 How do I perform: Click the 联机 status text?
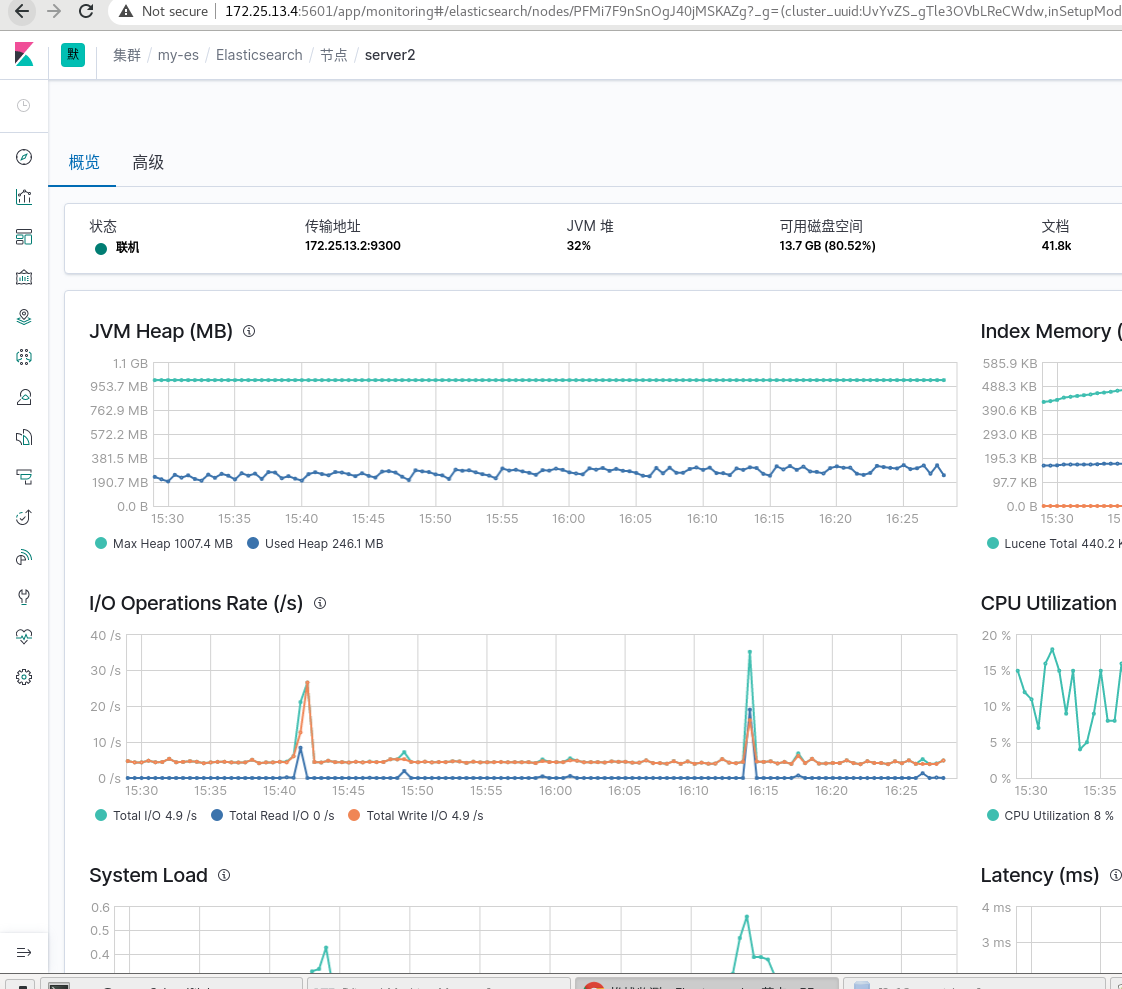coord(127,248)
